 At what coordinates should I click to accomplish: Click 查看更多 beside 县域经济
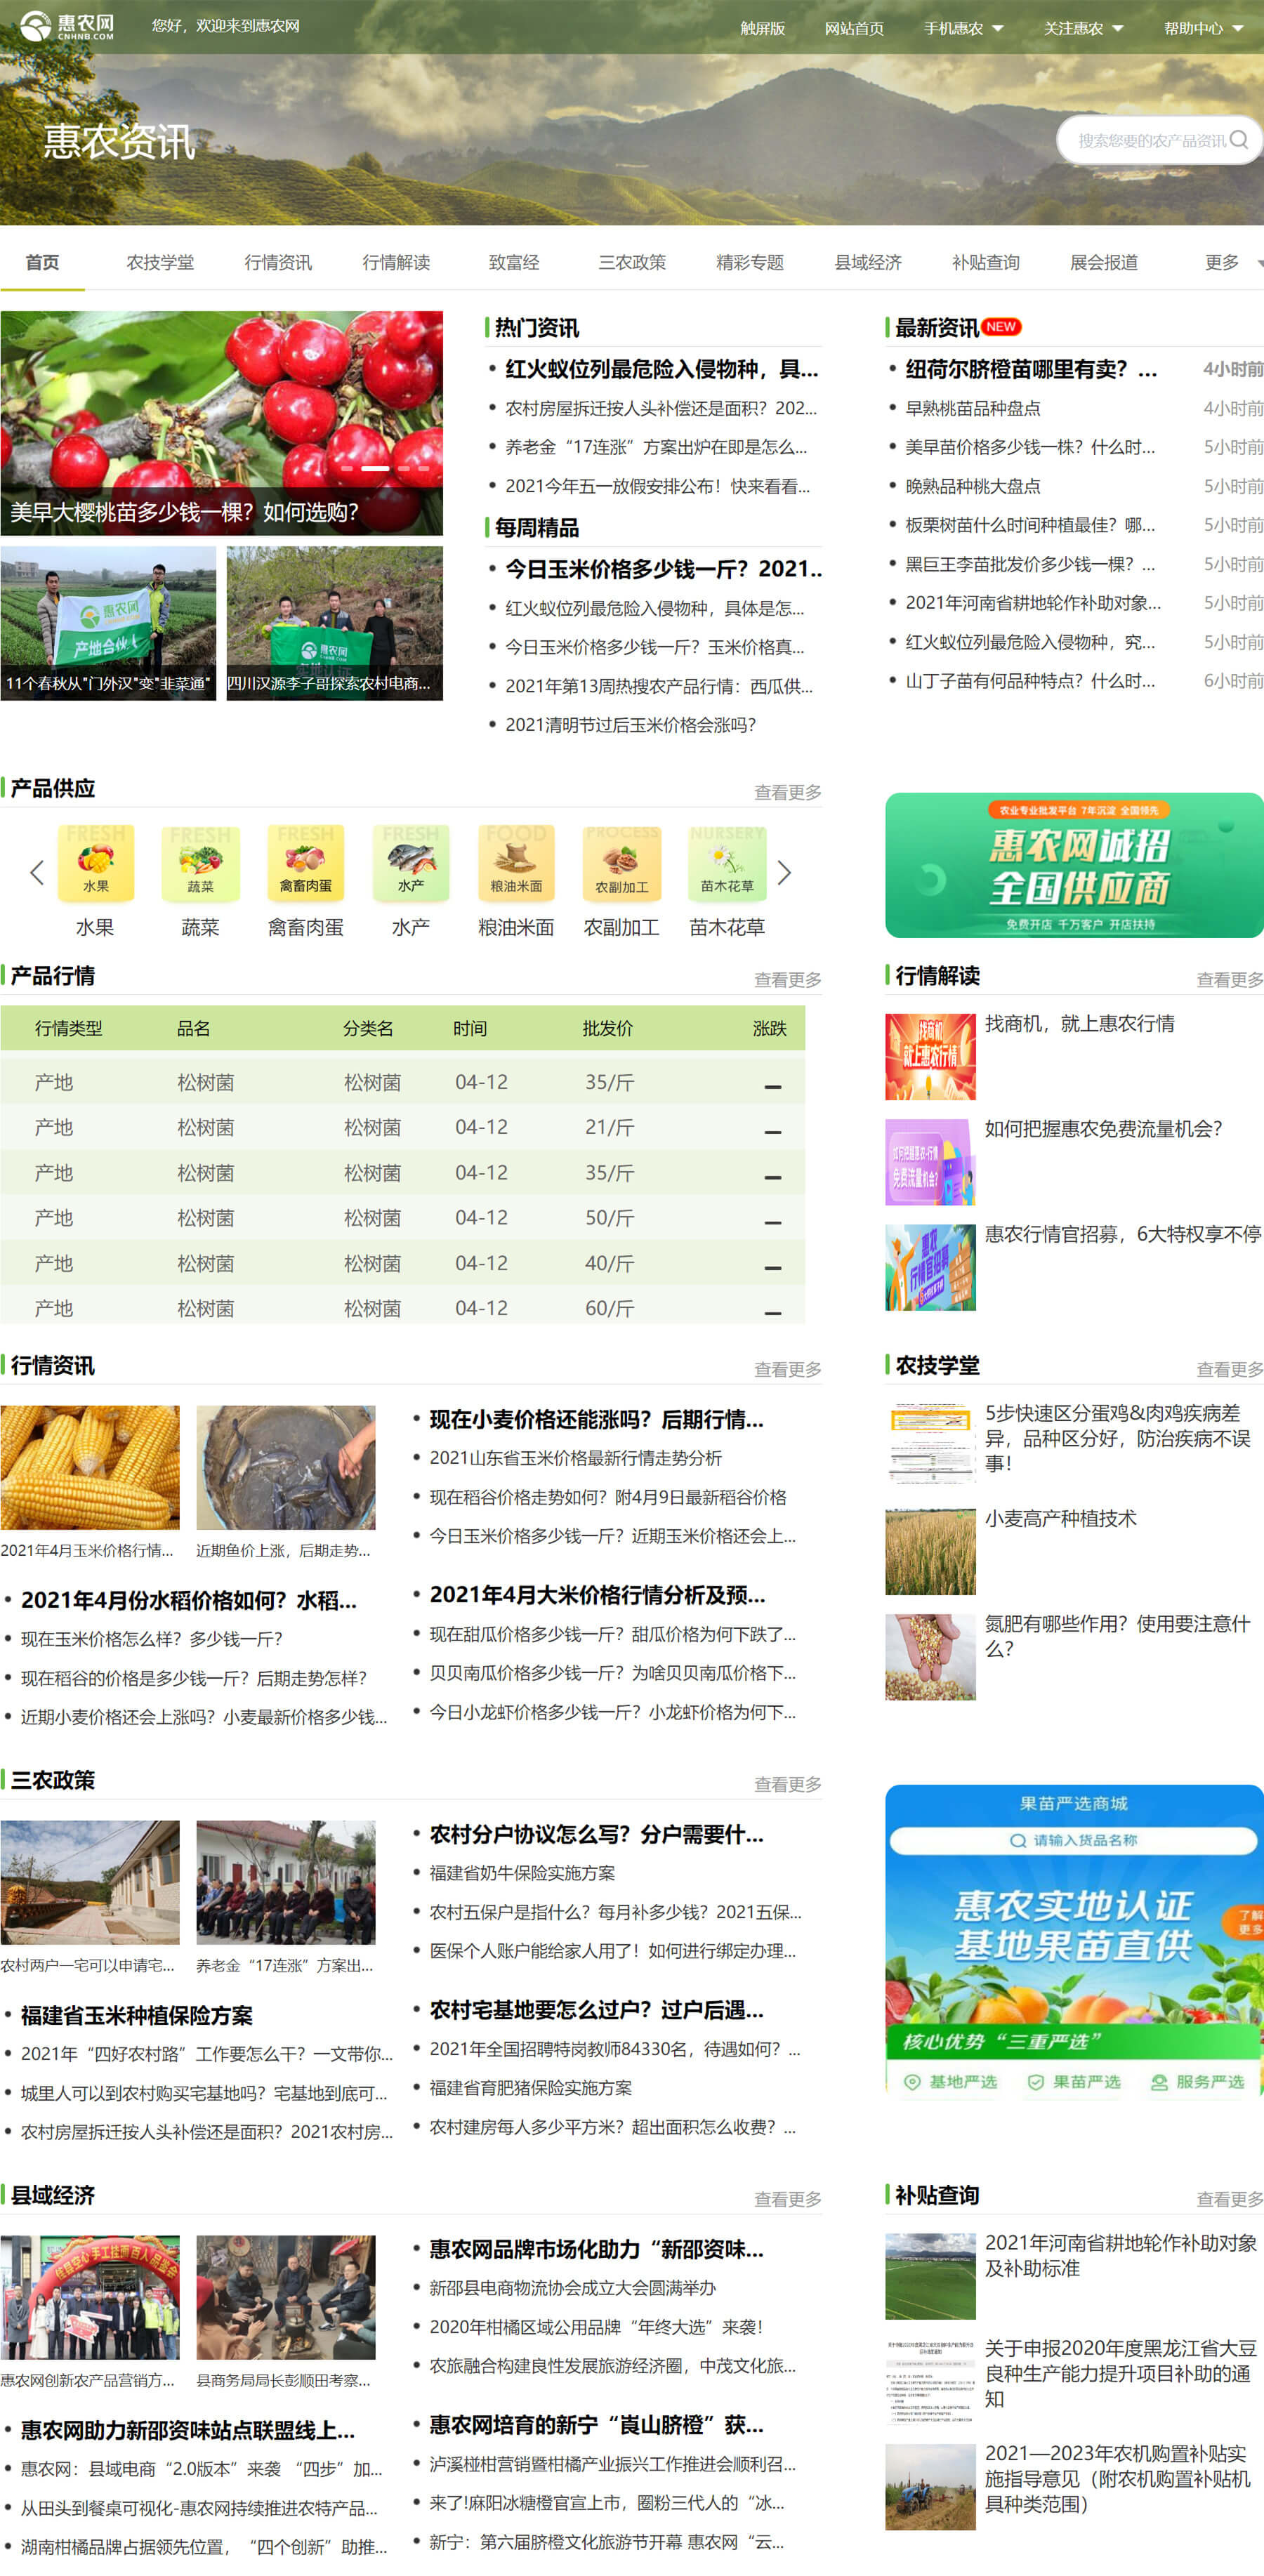787,2199
